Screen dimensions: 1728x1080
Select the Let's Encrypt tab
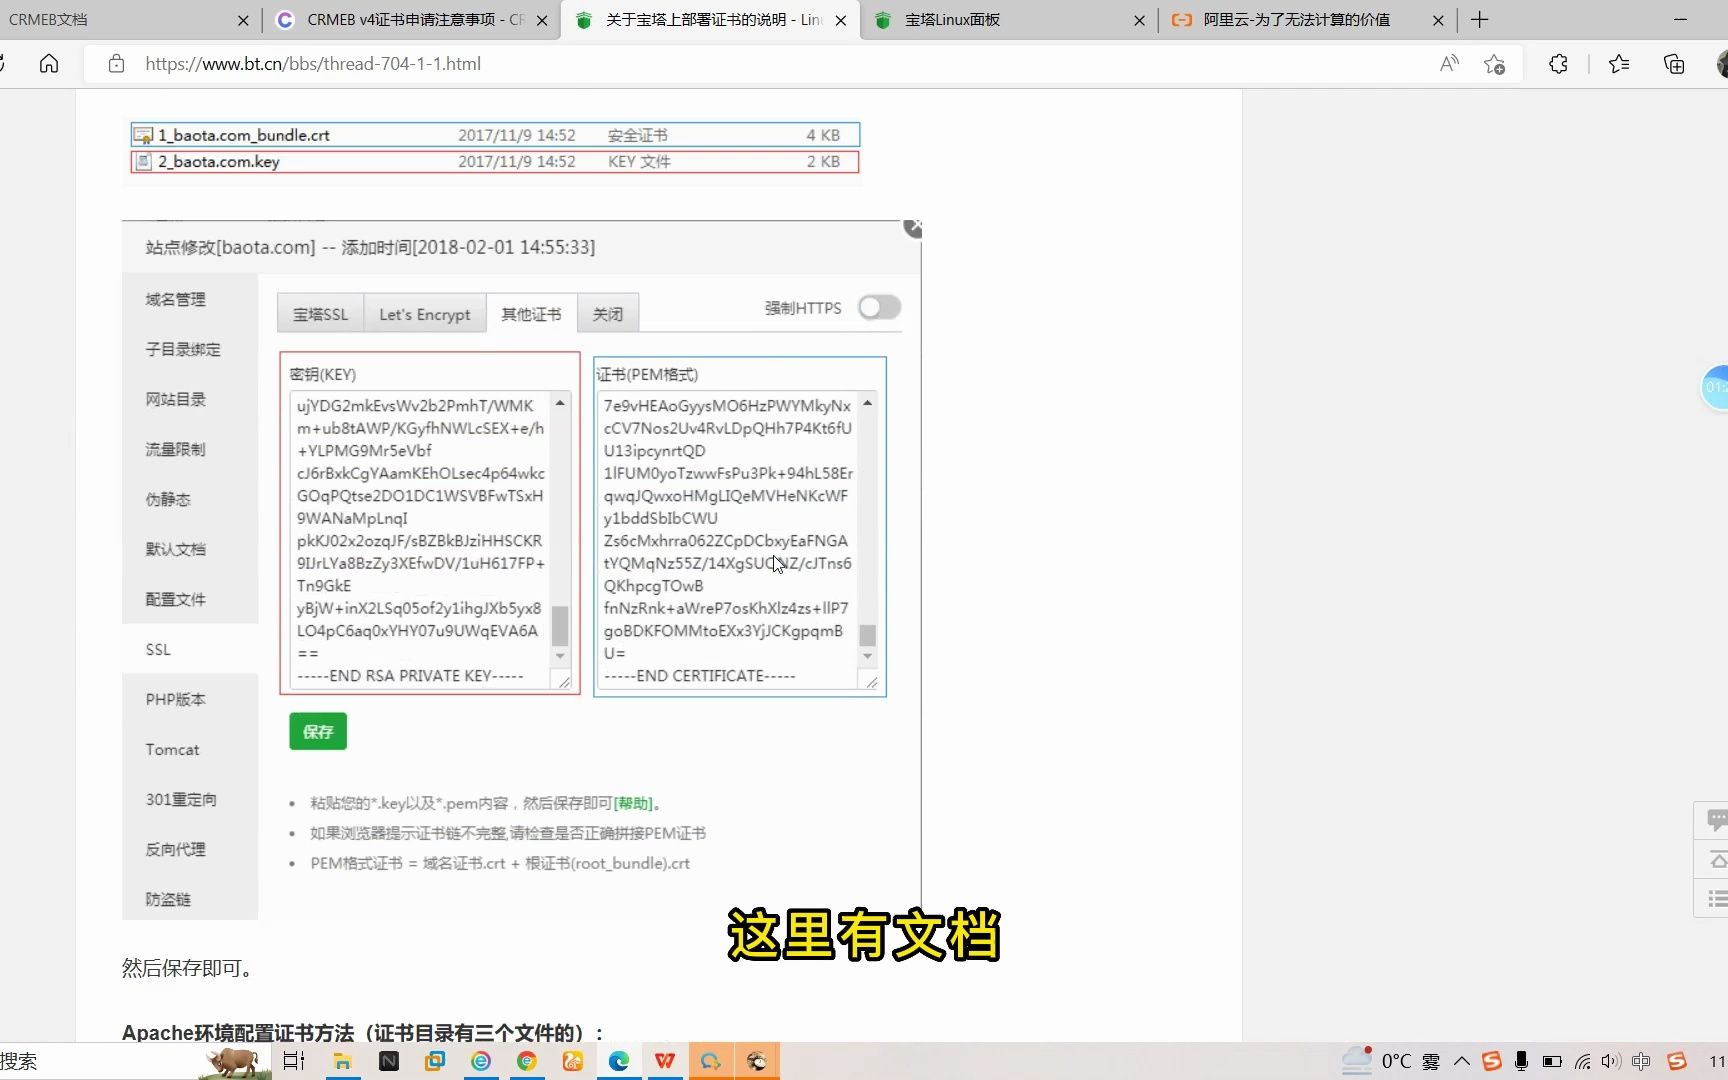[424, 314]
